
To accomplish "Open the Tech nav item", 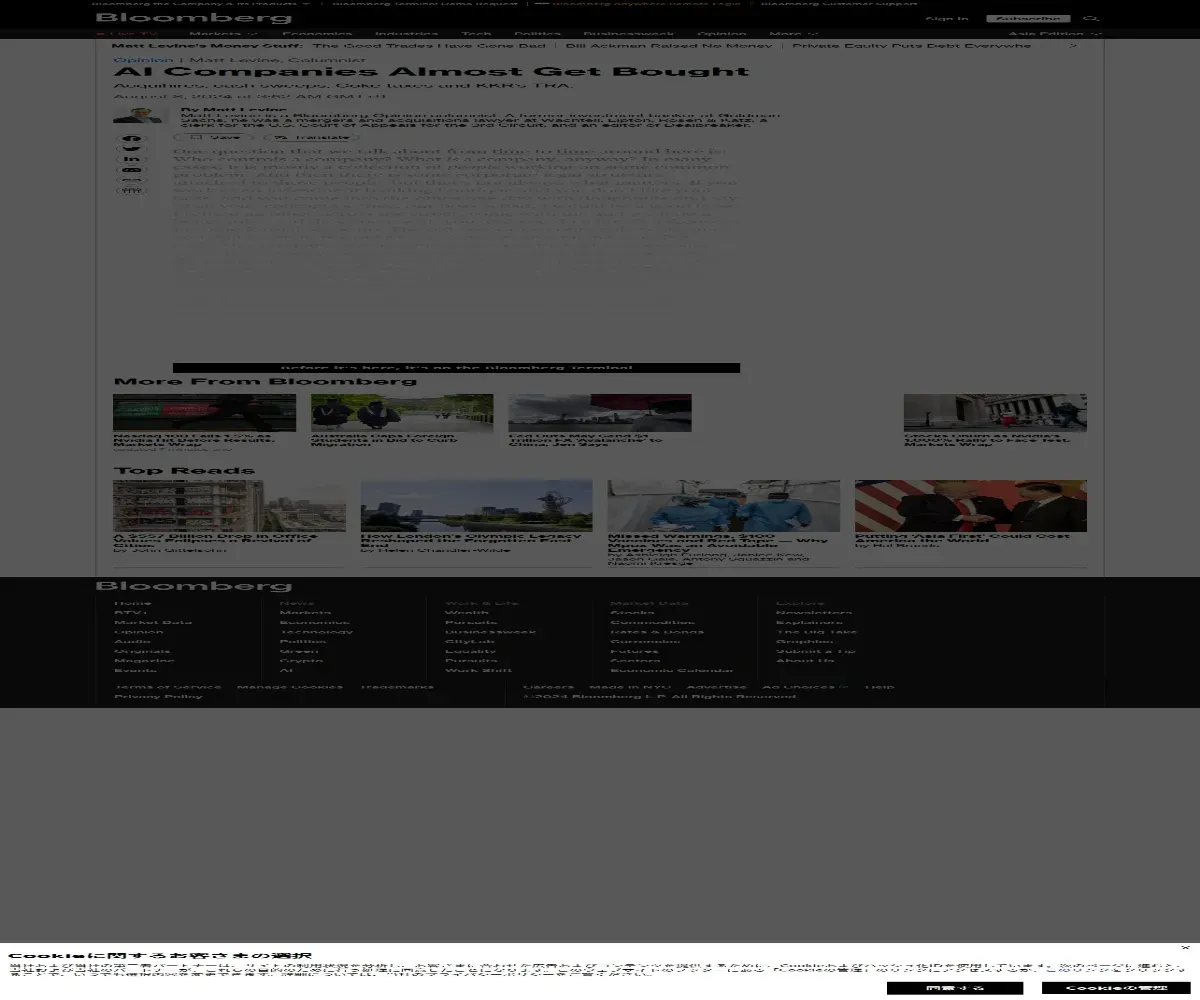I will click(476, 34).
